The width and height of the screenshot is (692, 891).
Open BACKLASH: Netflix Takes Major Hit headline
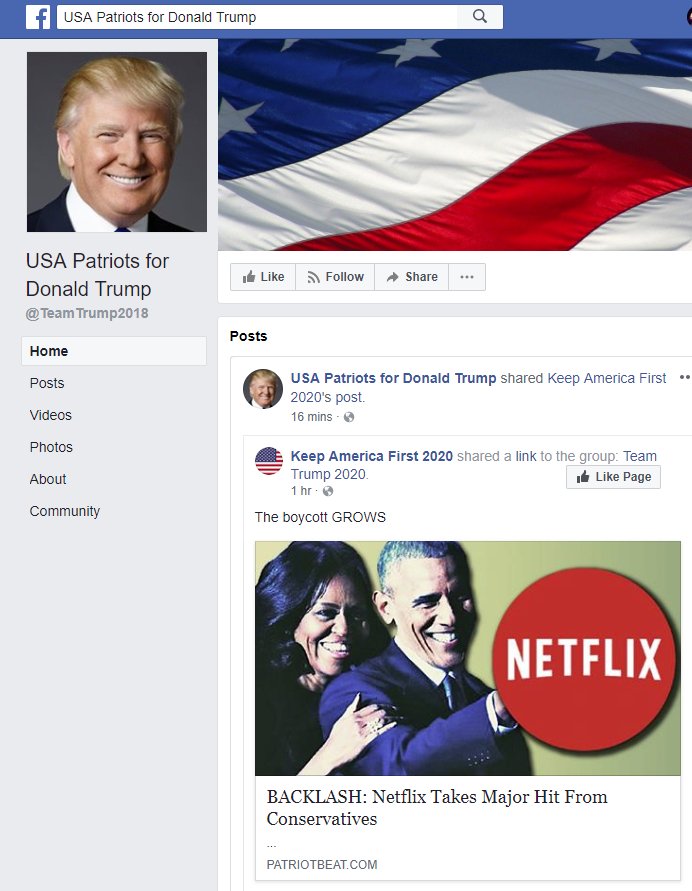437,807
